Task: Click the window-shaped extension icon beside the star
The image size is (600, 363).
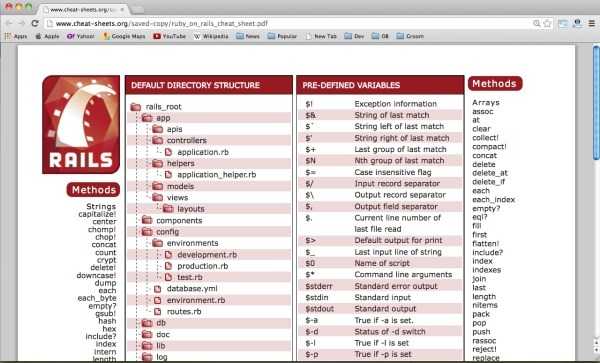Action: pos(563,23)
